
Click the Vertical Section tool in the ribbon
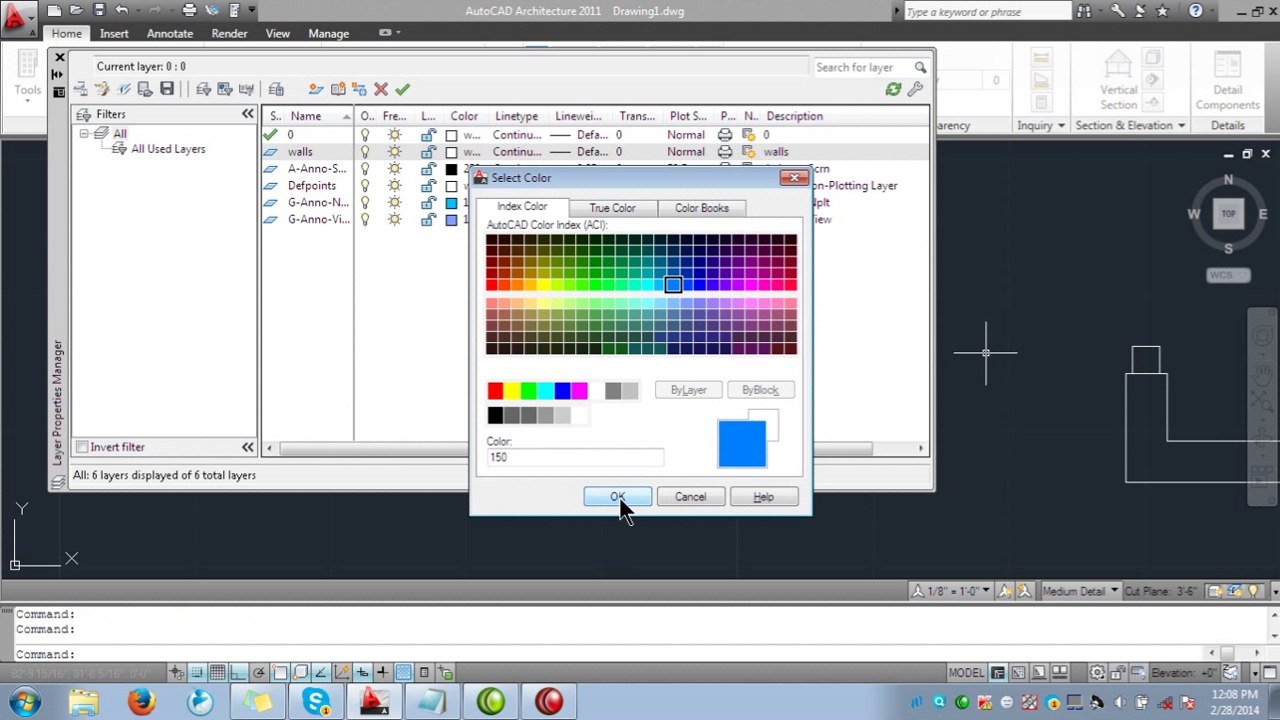point(1118,80)
